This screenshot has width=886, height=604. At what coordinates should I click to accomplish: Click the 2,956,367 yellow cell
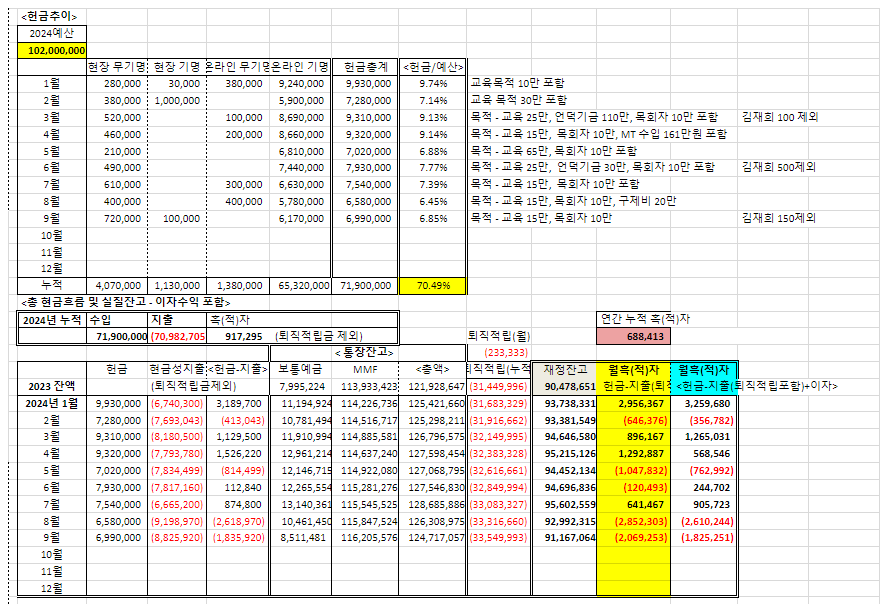pyautogui.click(x=633, y=403)
